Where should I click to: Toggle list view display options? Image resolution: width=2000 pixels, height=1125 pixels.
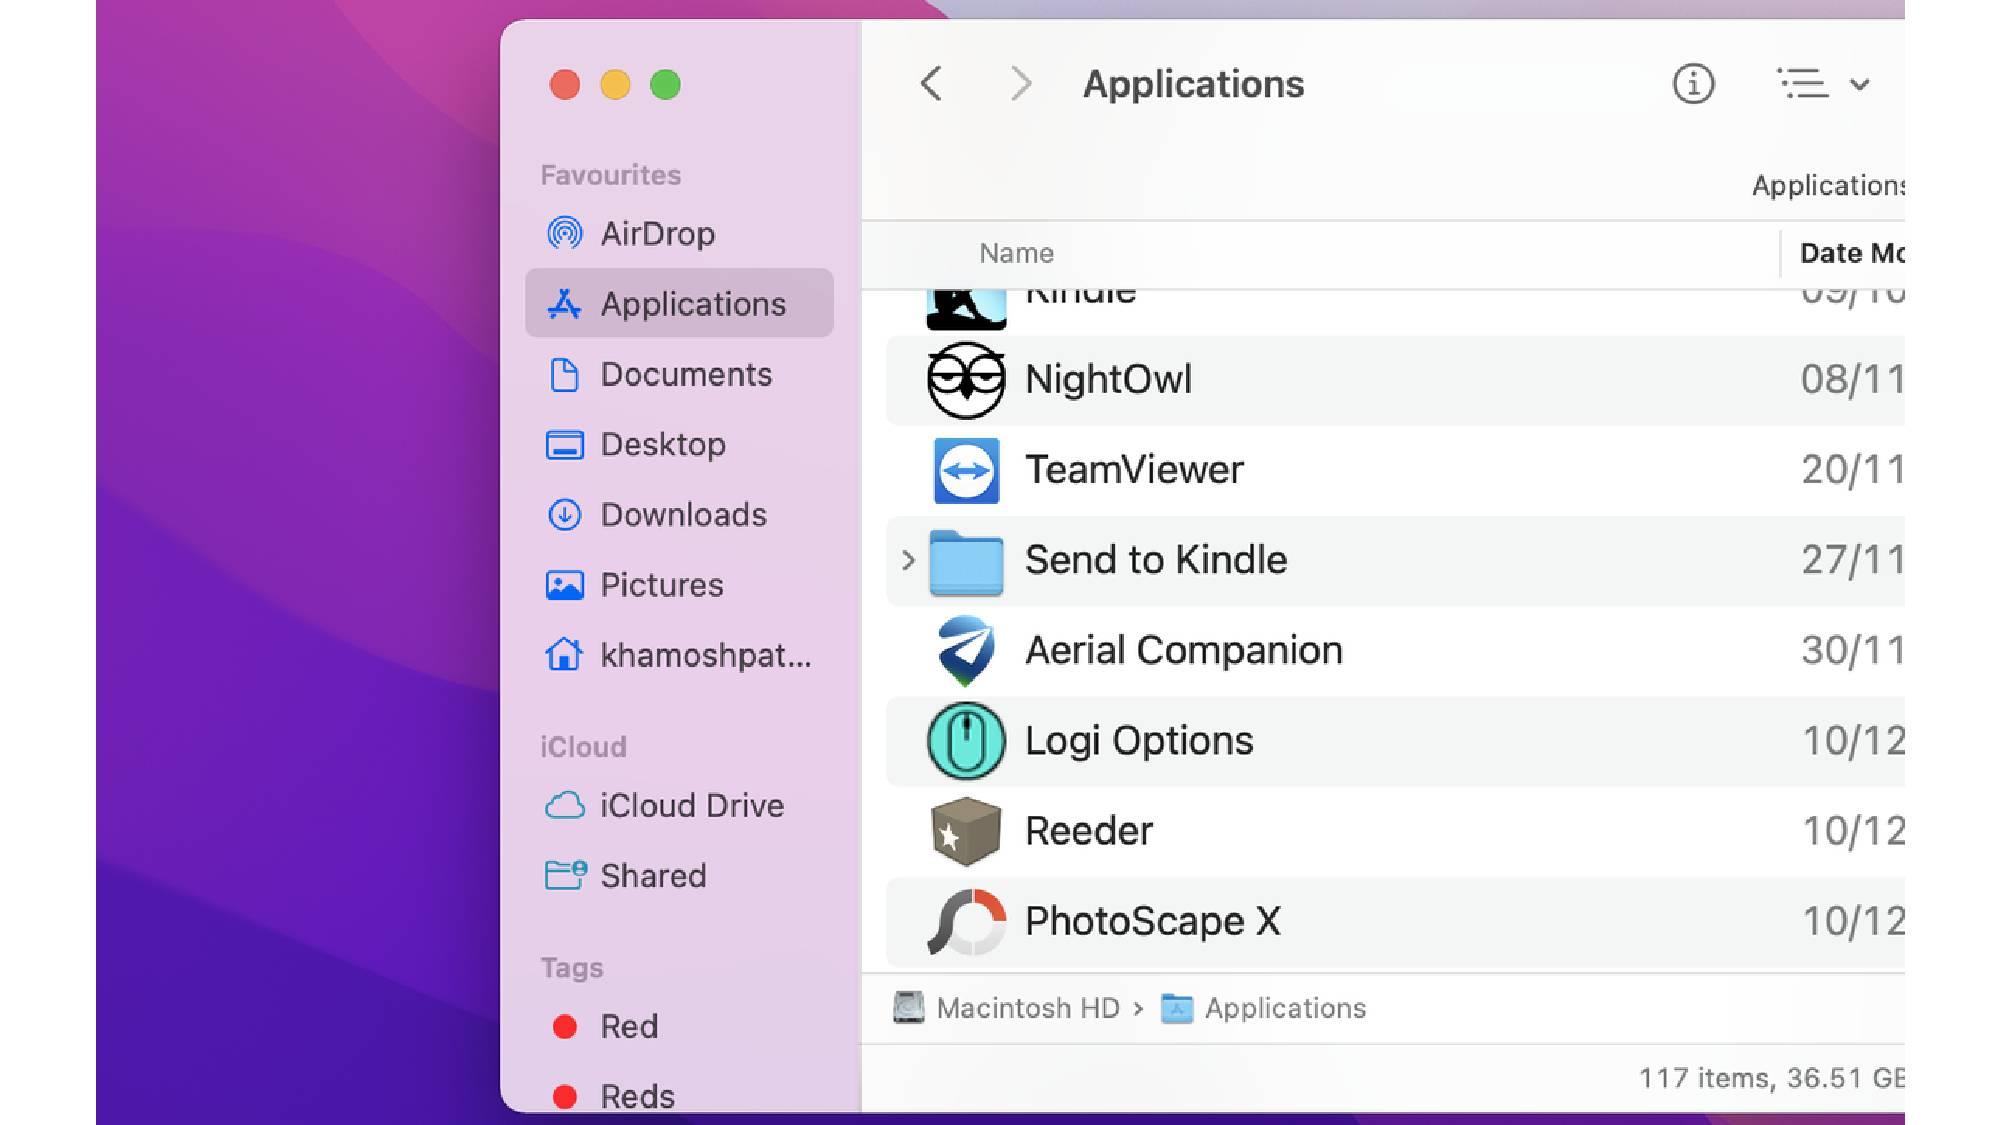(x=1820, y=84)
